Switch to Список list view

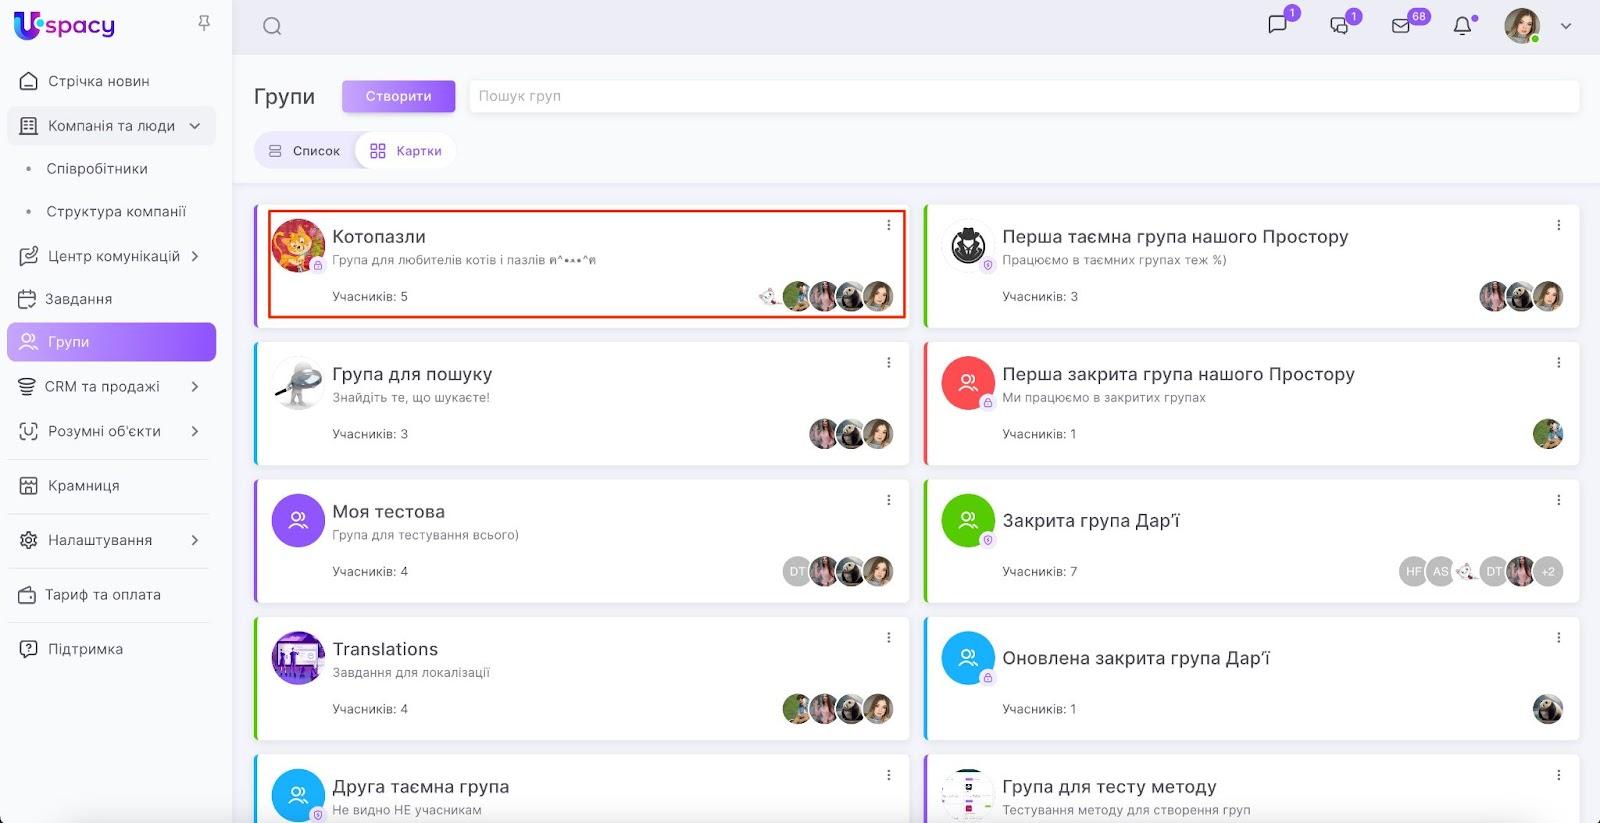[305, 151]
